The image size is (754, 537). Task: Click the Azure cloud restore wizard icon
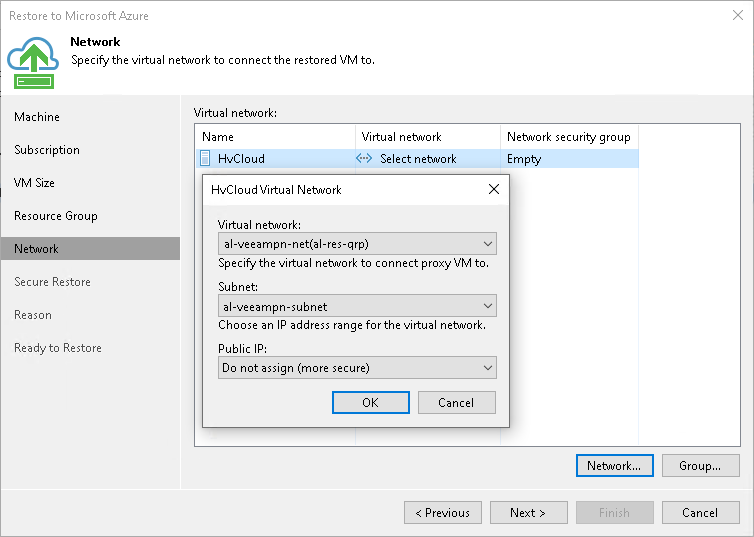point(34,60)
